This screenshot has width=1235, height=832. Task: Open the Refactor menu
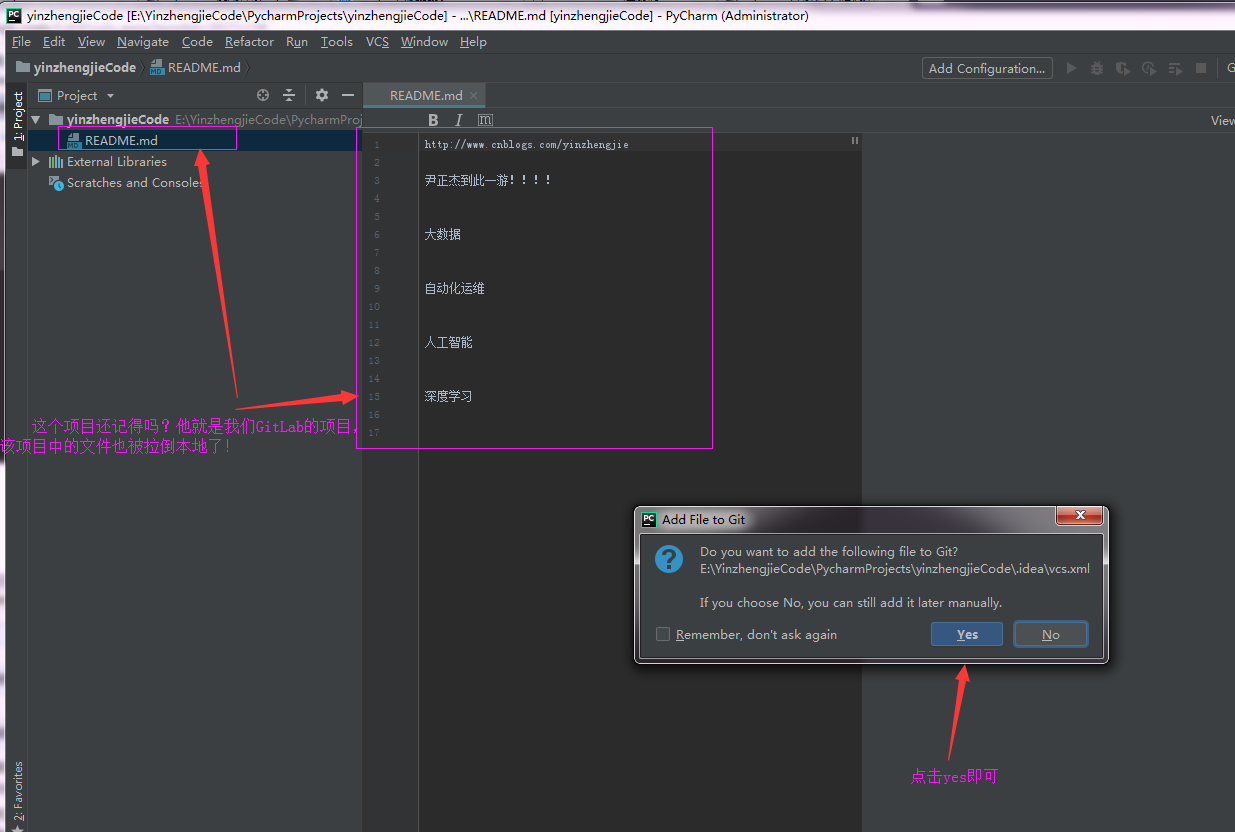(x=249, y=41)
